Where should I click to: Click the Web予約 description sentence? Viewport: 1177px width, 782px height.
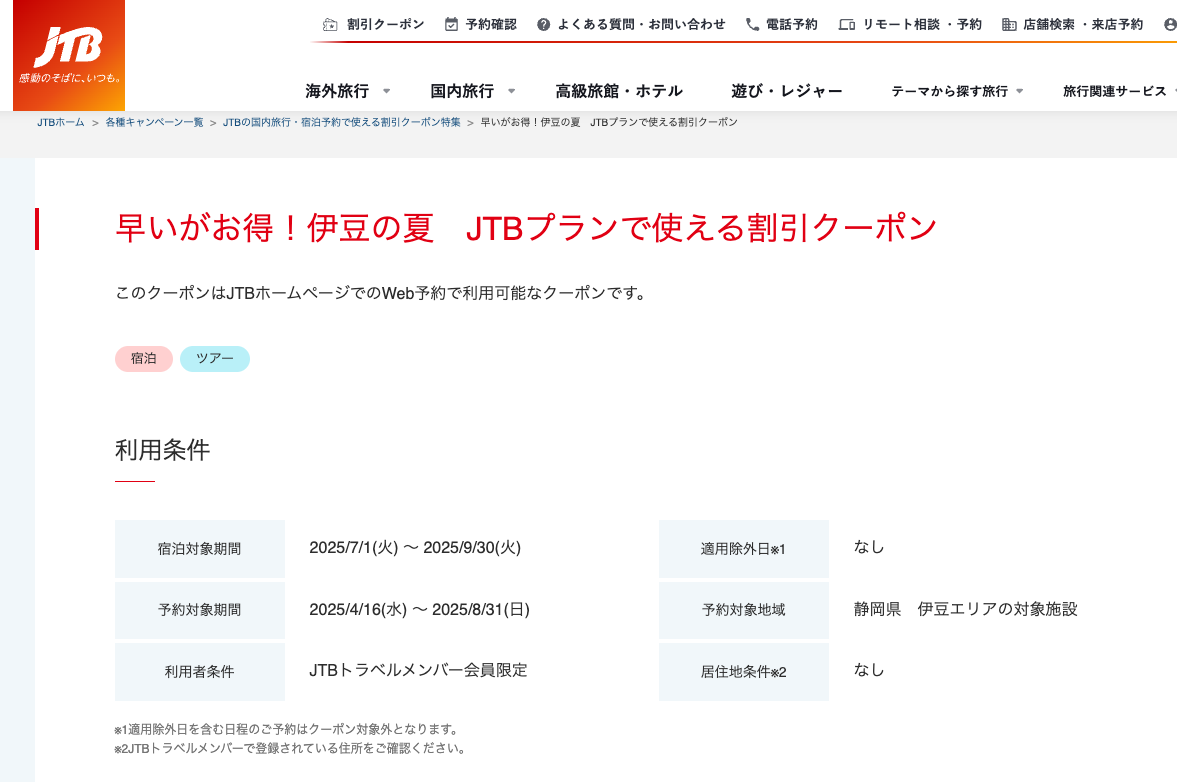[381, 293]
